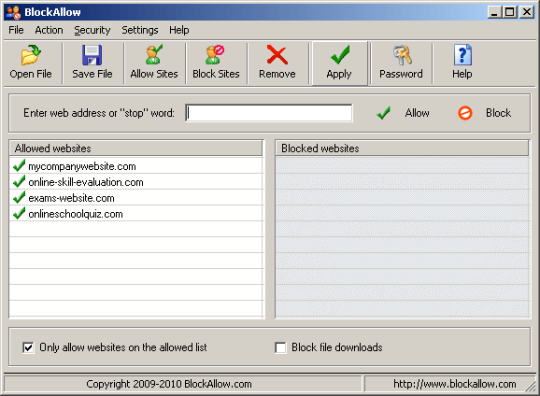Click the Apply green checkmark icon
540x396 pixels.
(340, 55)
